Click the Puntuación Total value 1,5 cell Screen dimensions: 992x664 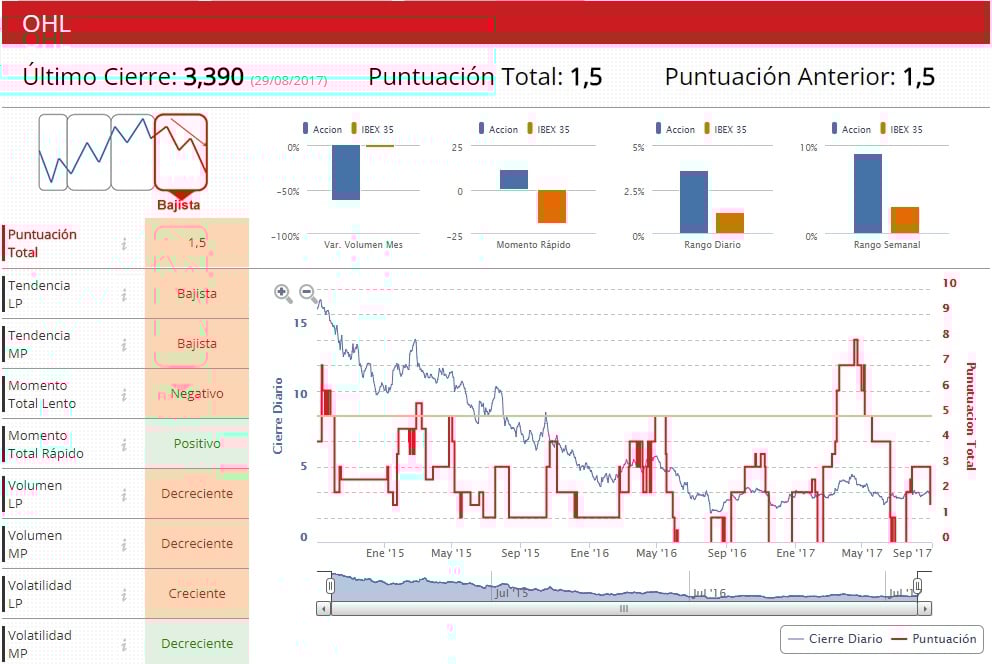[197, 243]
